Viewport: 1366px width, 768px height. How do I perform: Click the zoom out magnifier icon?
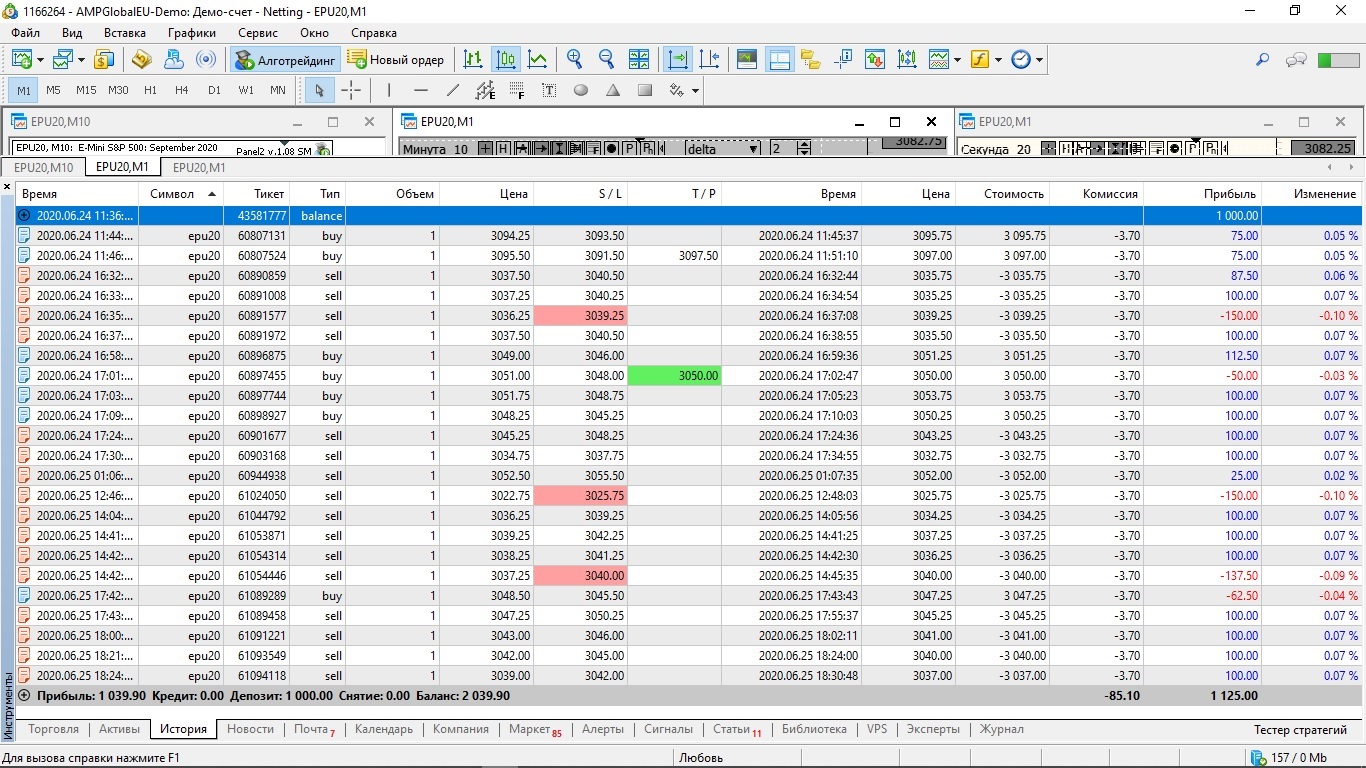(x=606, y=60)
